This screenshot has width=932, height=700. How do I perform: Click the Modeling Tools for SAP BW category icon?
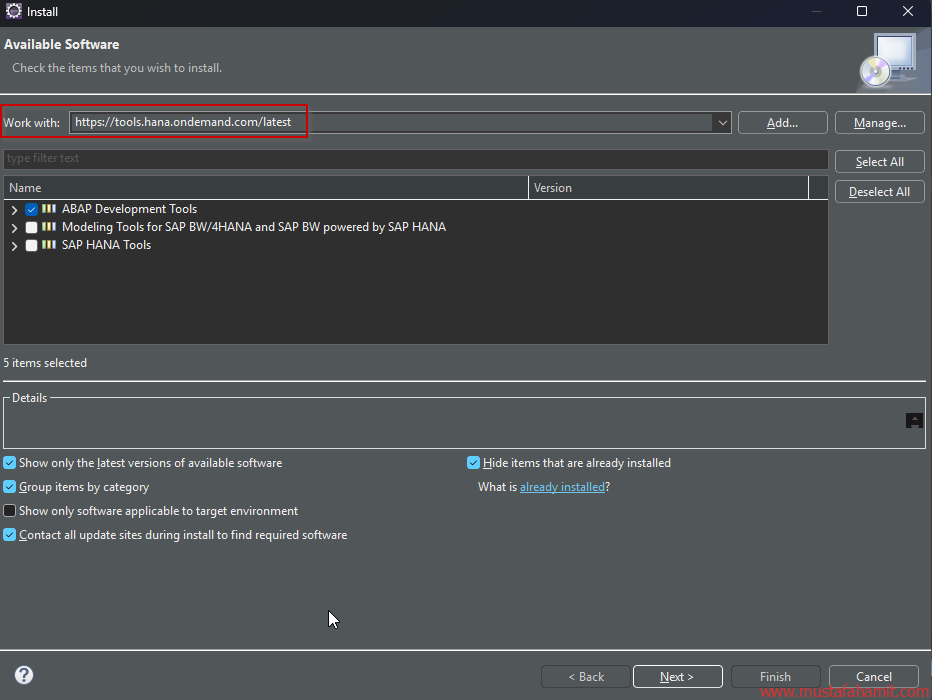tap(49, 227)
